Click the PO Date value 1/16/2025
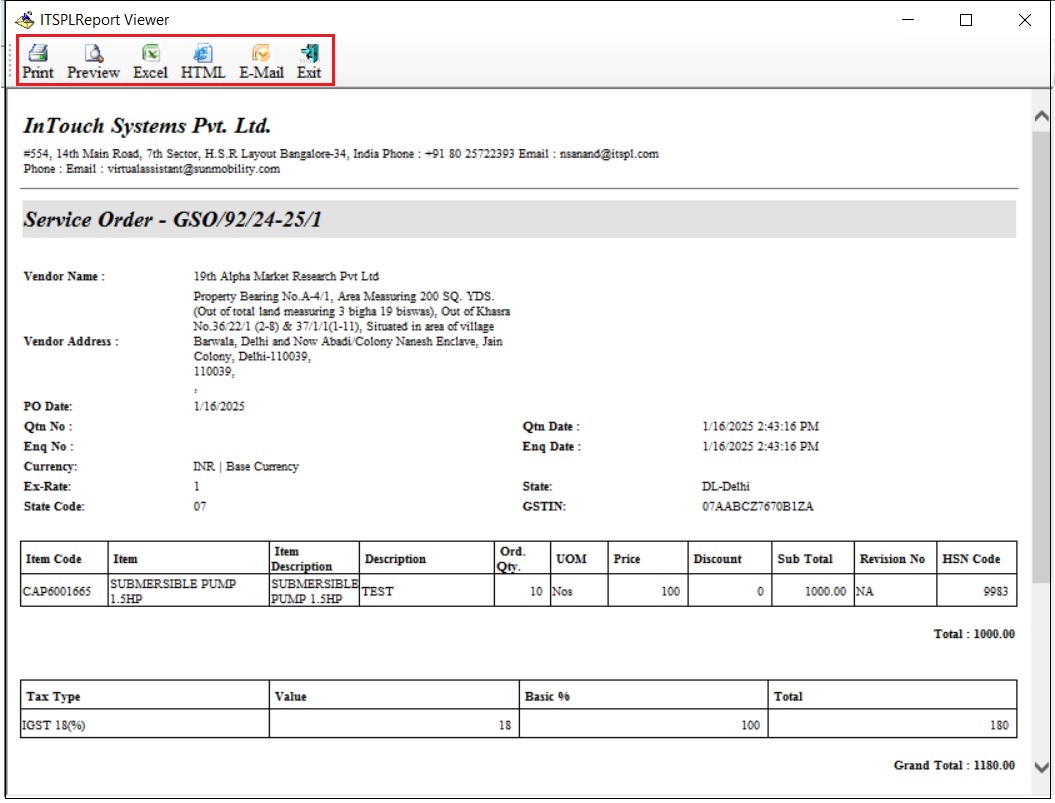The image size is (1055, 803). click(x=219, y=407)
